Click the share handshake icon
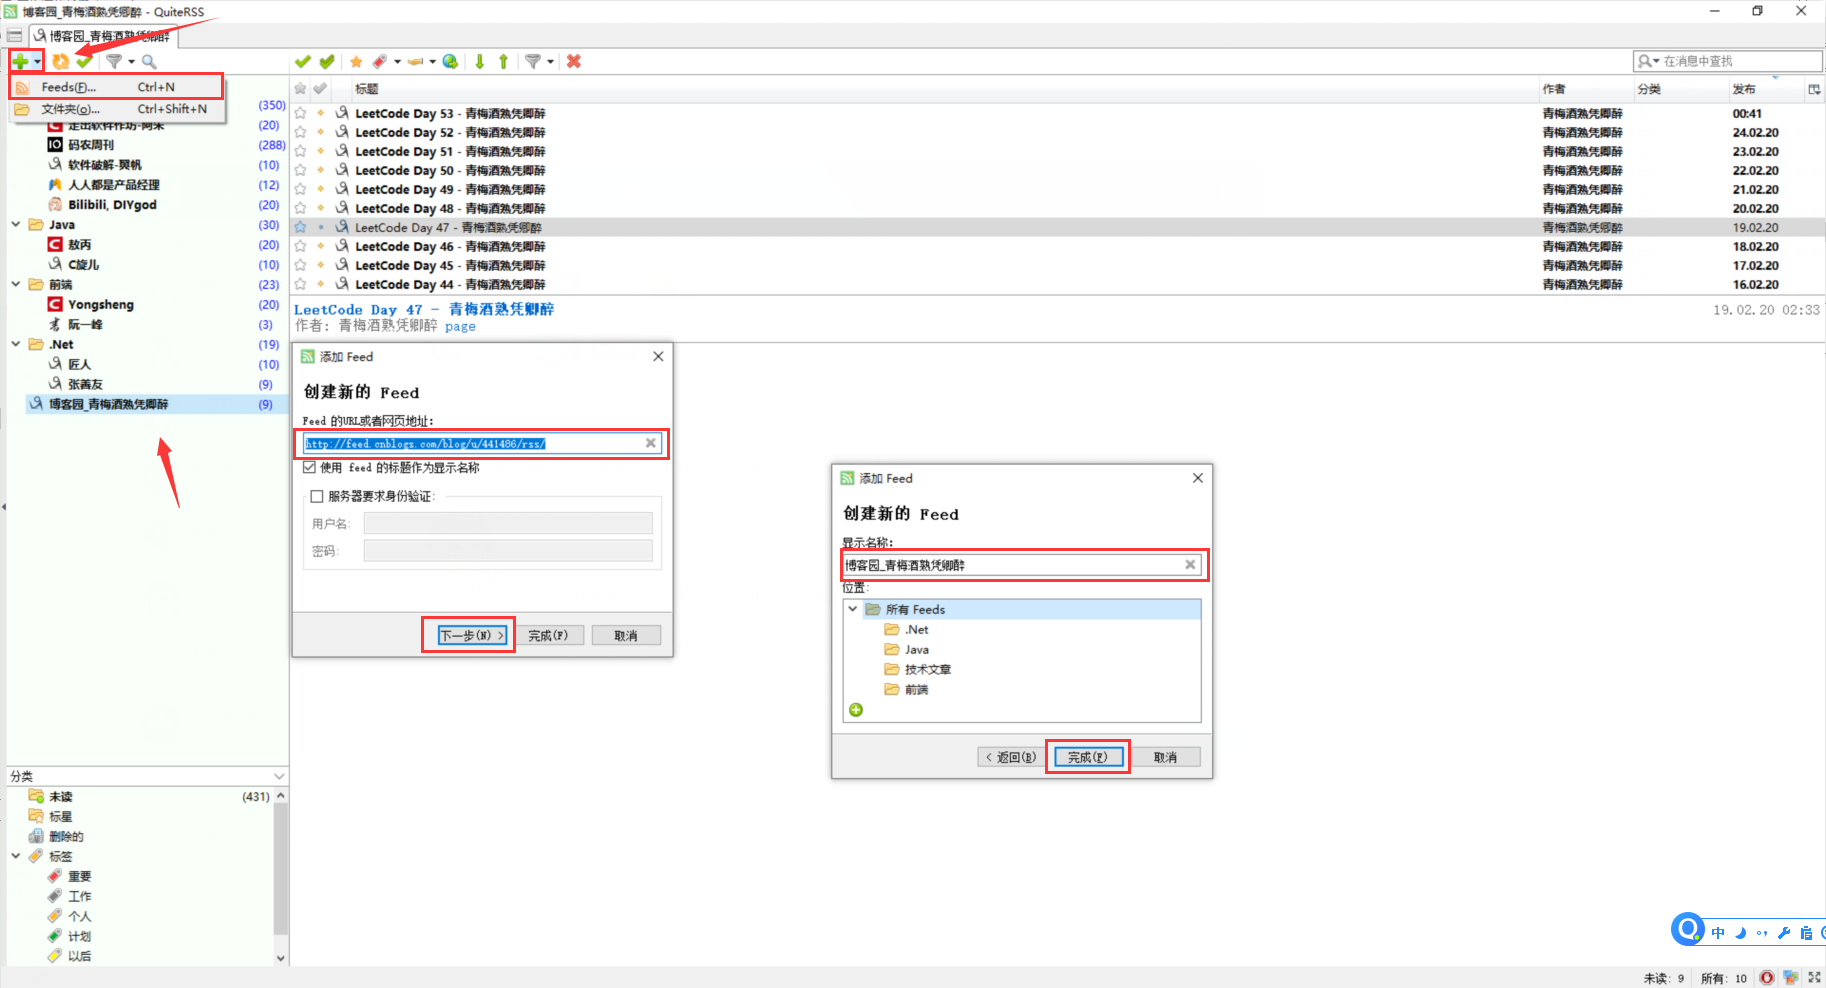The width and height of the screenshot is (1826, 988). 415,61
